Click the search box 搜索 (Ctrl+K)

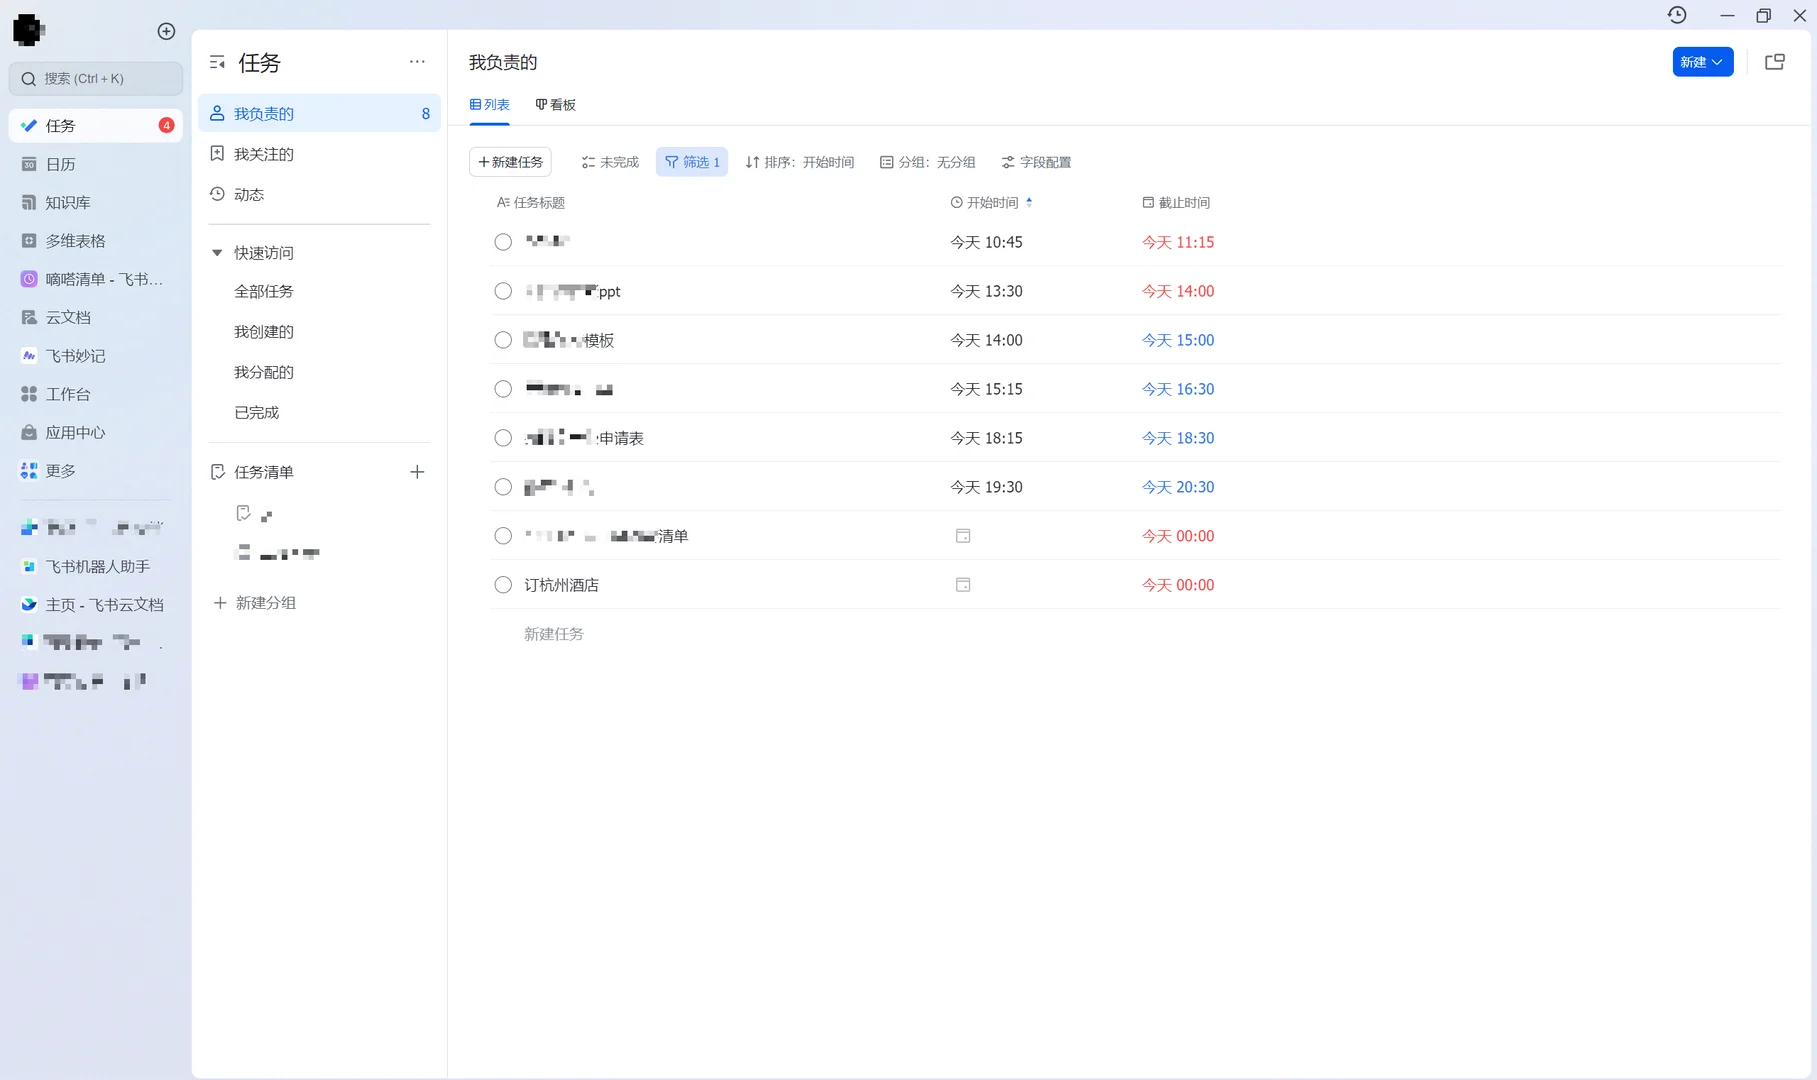(x=96, y=79)
